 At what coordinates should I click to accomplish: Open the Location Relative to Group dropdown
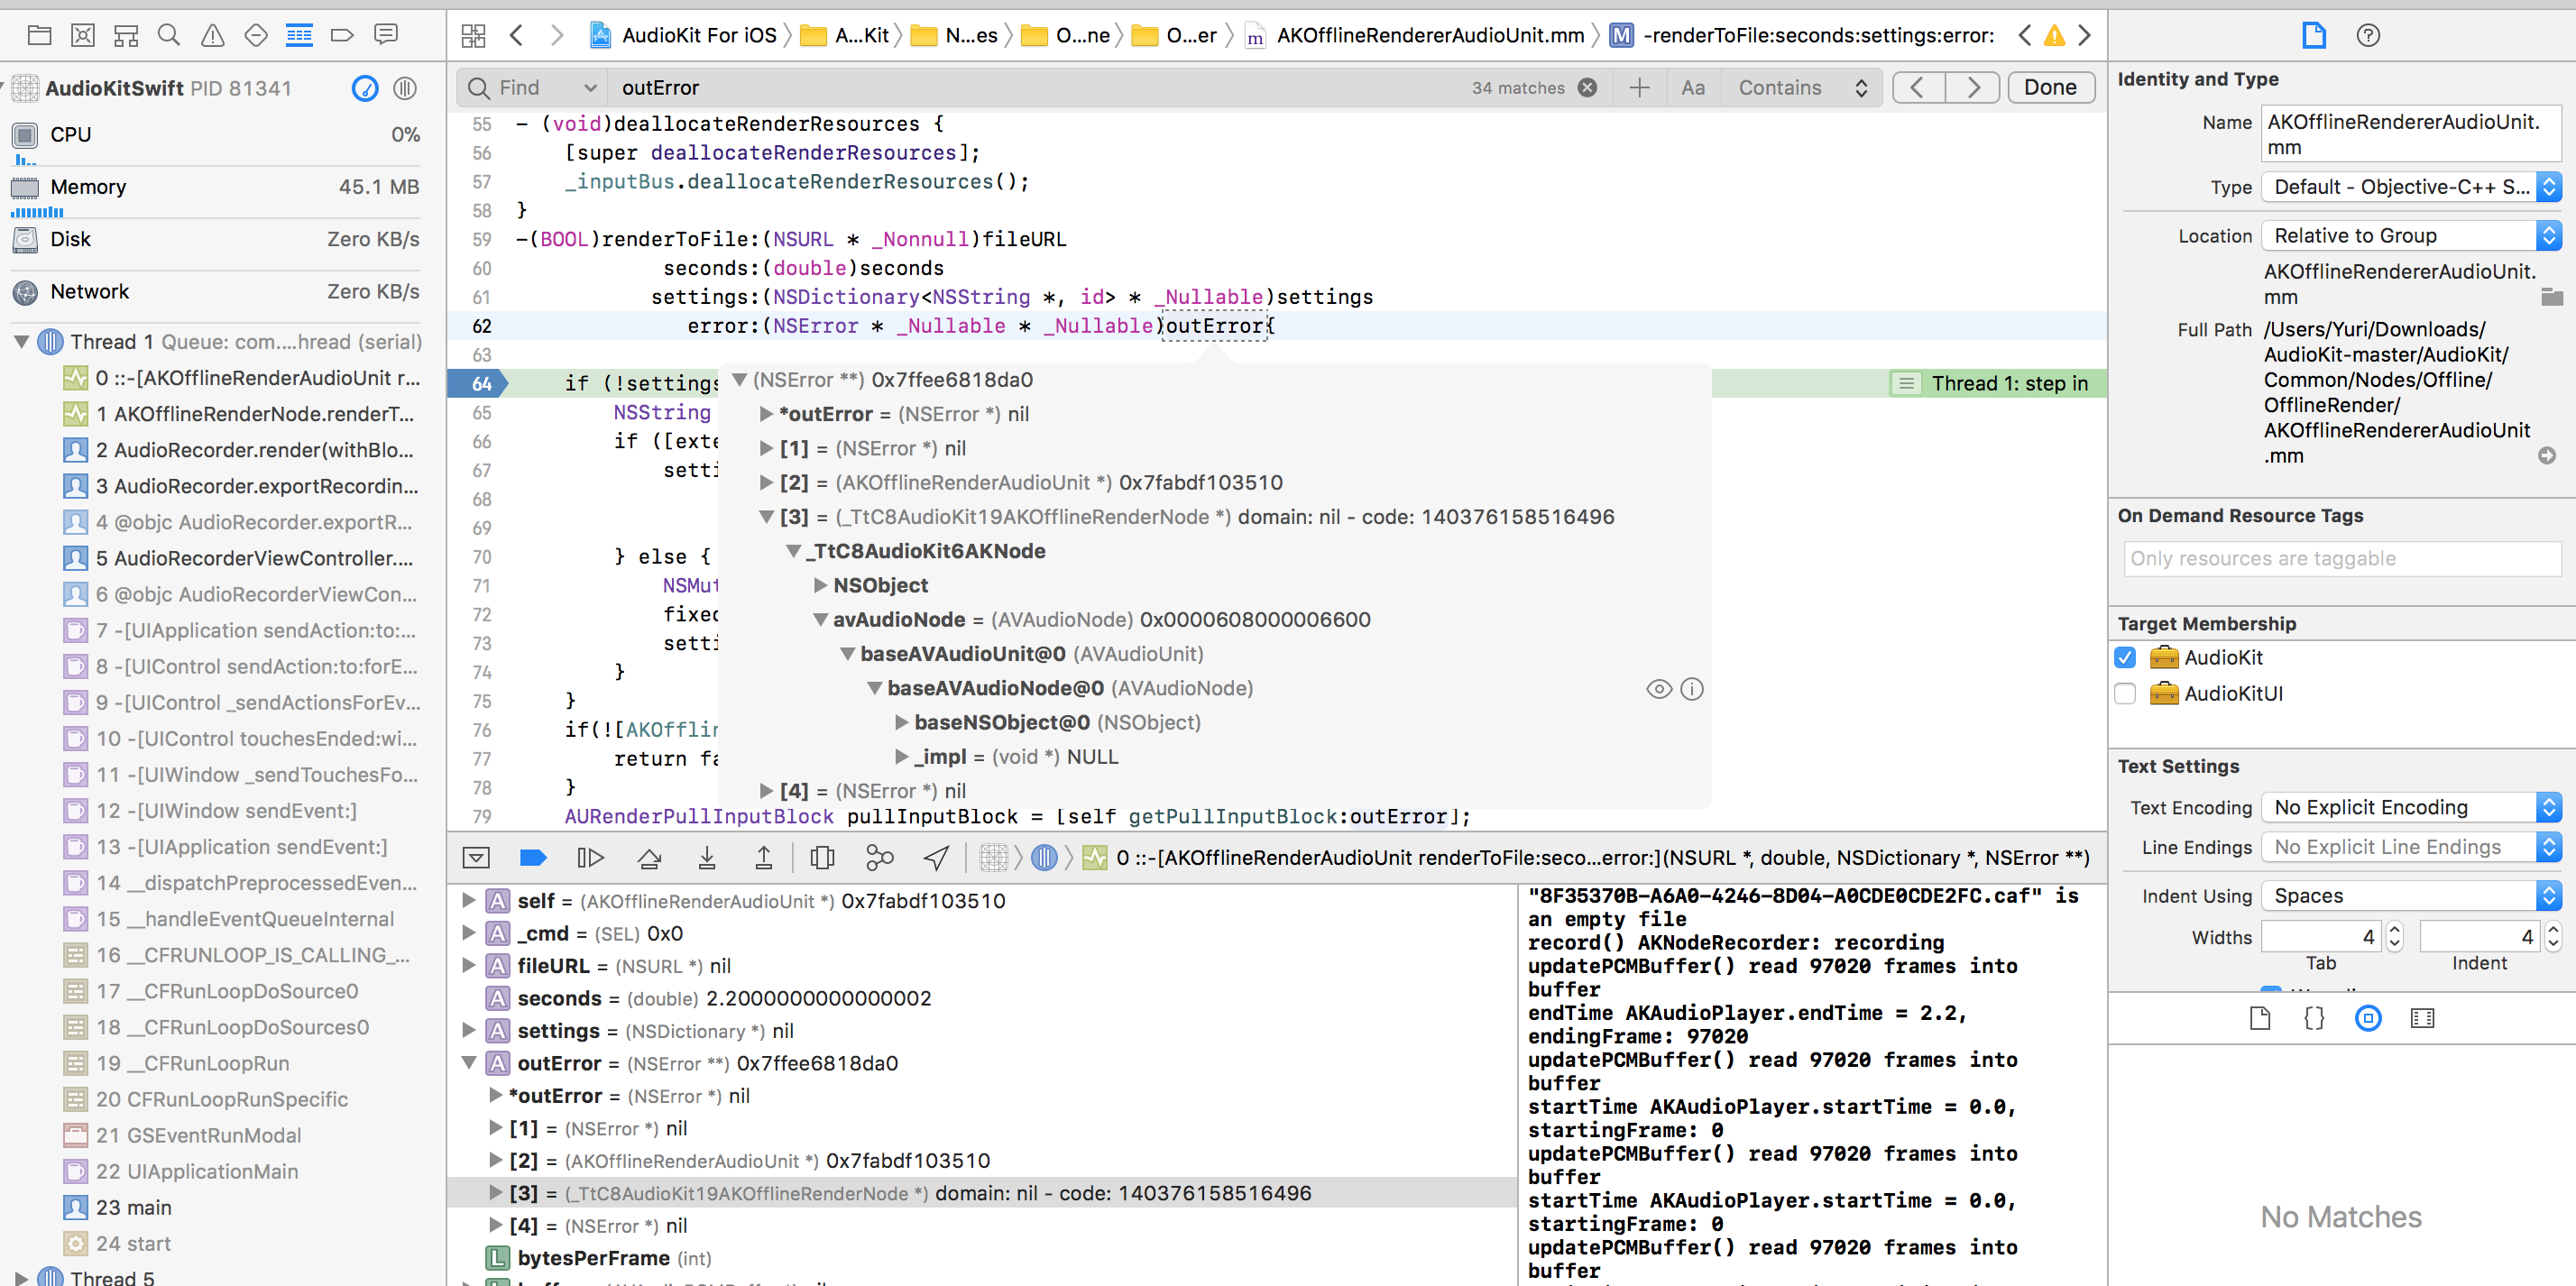point(2411,236)
